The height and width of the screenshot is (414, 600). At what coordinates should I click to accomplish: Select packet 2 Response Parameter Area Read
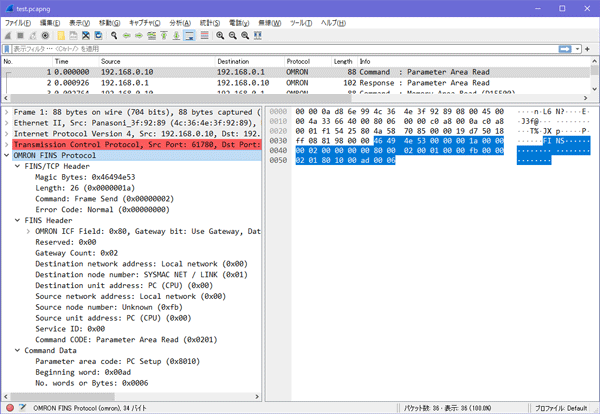[296, 83]
